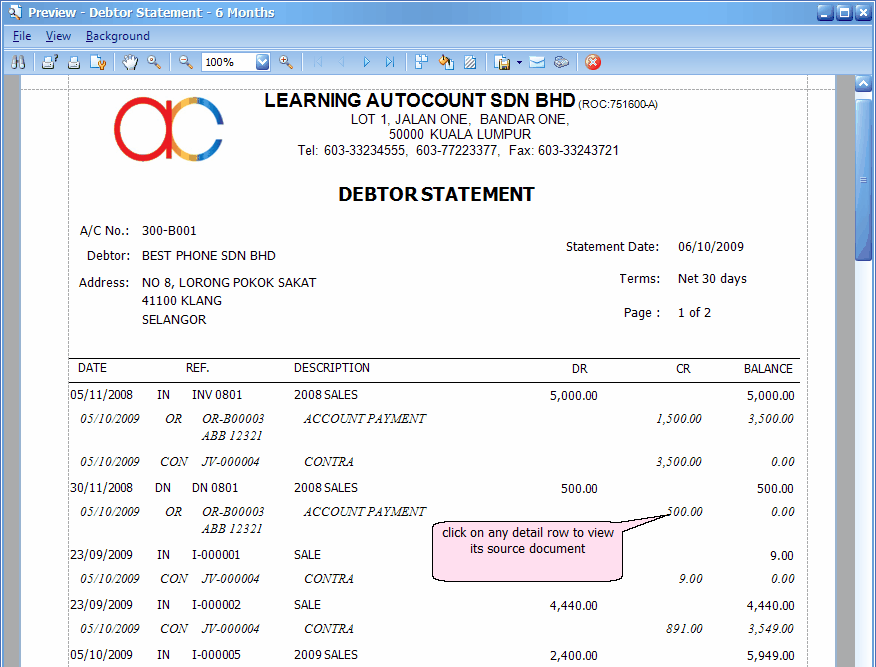Open the zoom percentage dropdown
This screenshot has height=667, width=876.
263,62
